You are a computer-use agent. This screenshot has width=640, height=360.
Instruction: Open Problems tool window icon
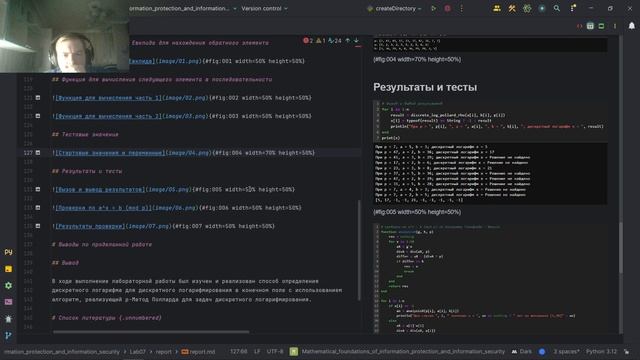click(x=8, y=319)
